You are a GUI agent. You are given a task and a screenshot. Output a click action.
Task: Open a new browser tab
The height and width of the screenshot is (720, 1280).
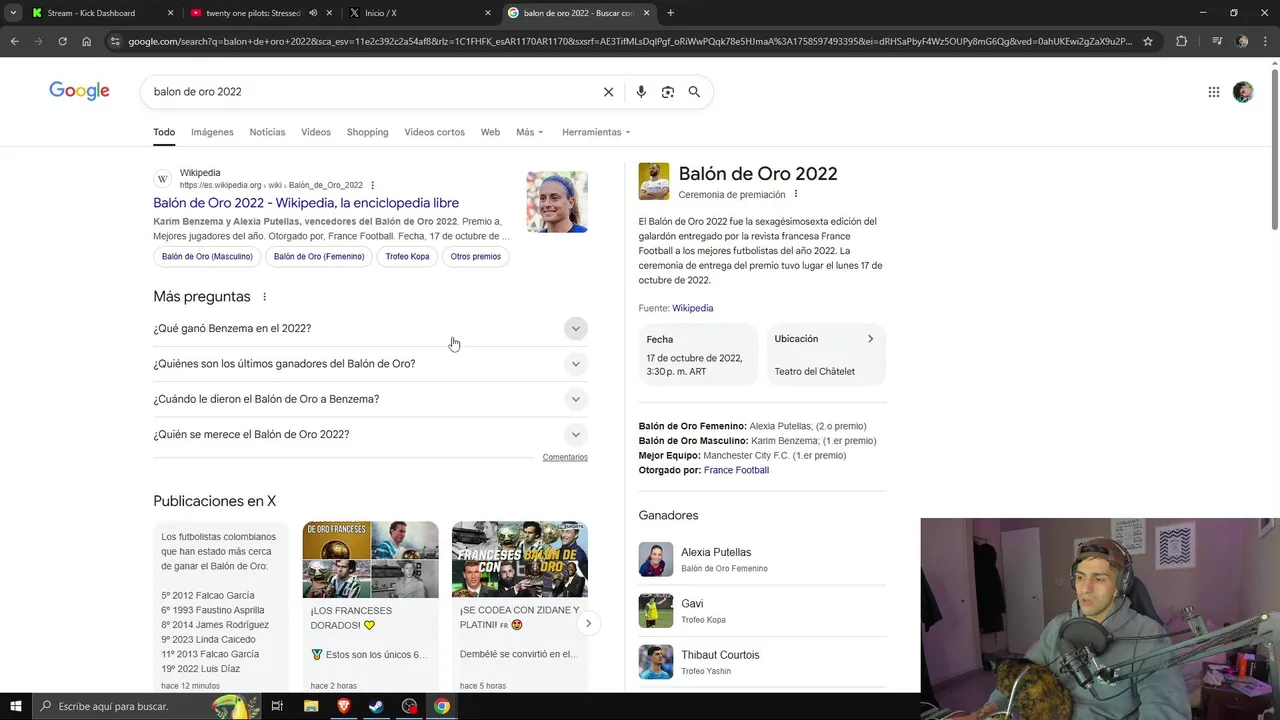pos(670,13)
